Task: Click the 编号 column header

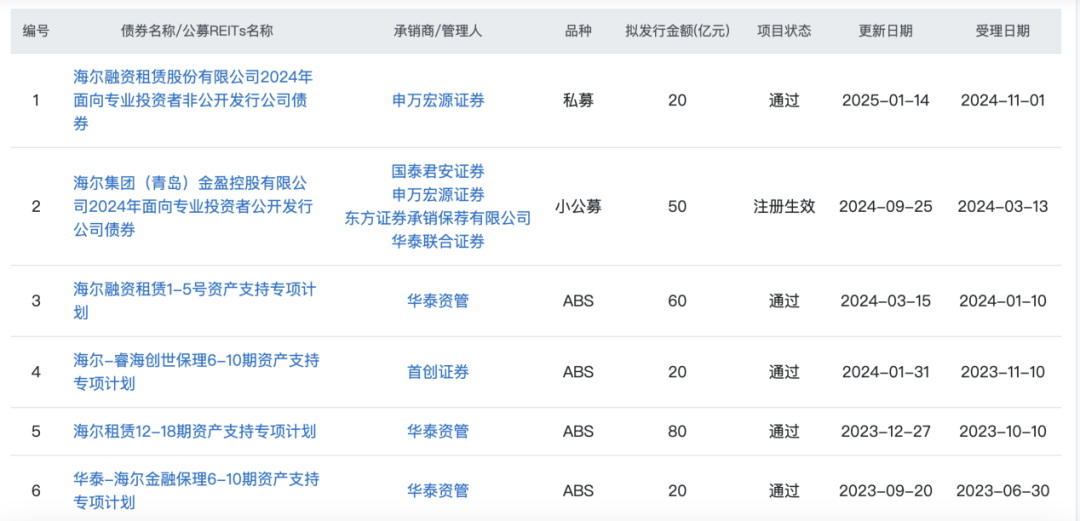Action: [x=36, y=31]
